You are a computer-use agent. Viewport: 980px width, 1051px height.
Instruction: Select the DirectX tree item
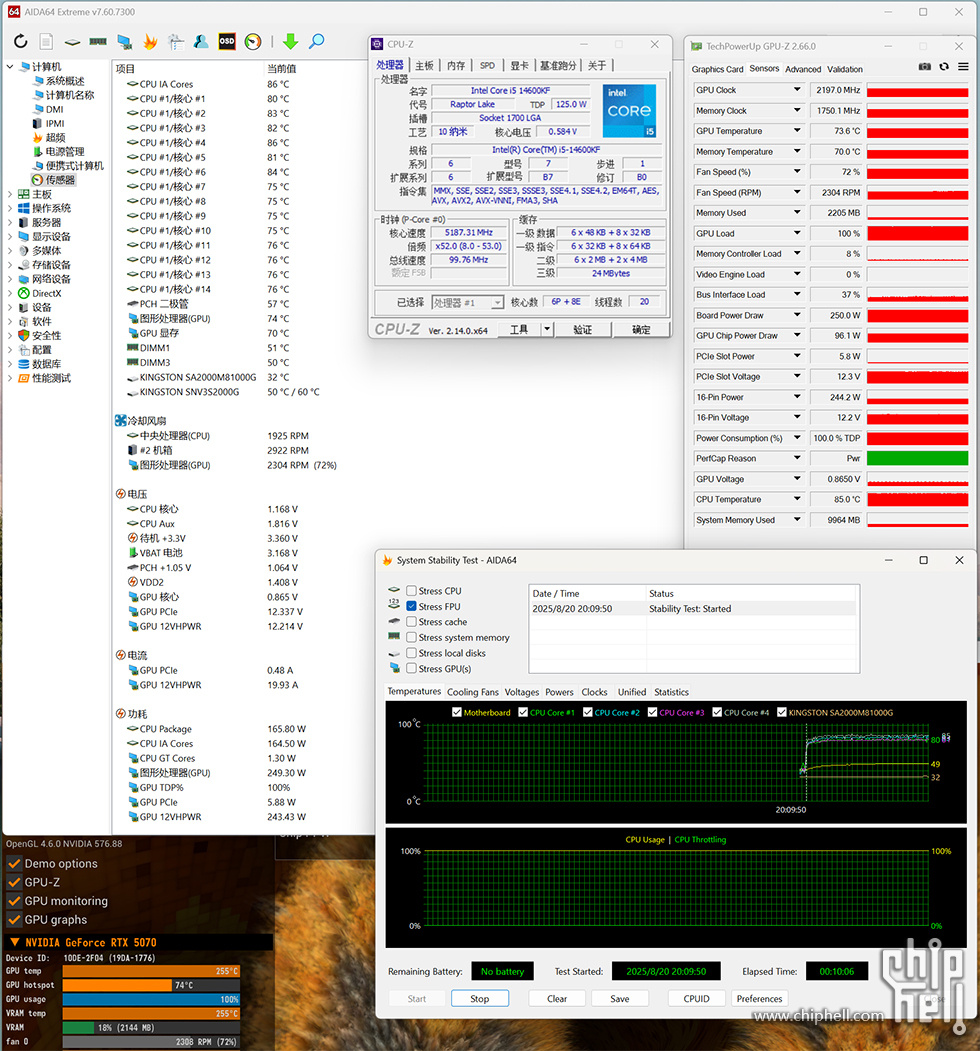tap(40, 293)
